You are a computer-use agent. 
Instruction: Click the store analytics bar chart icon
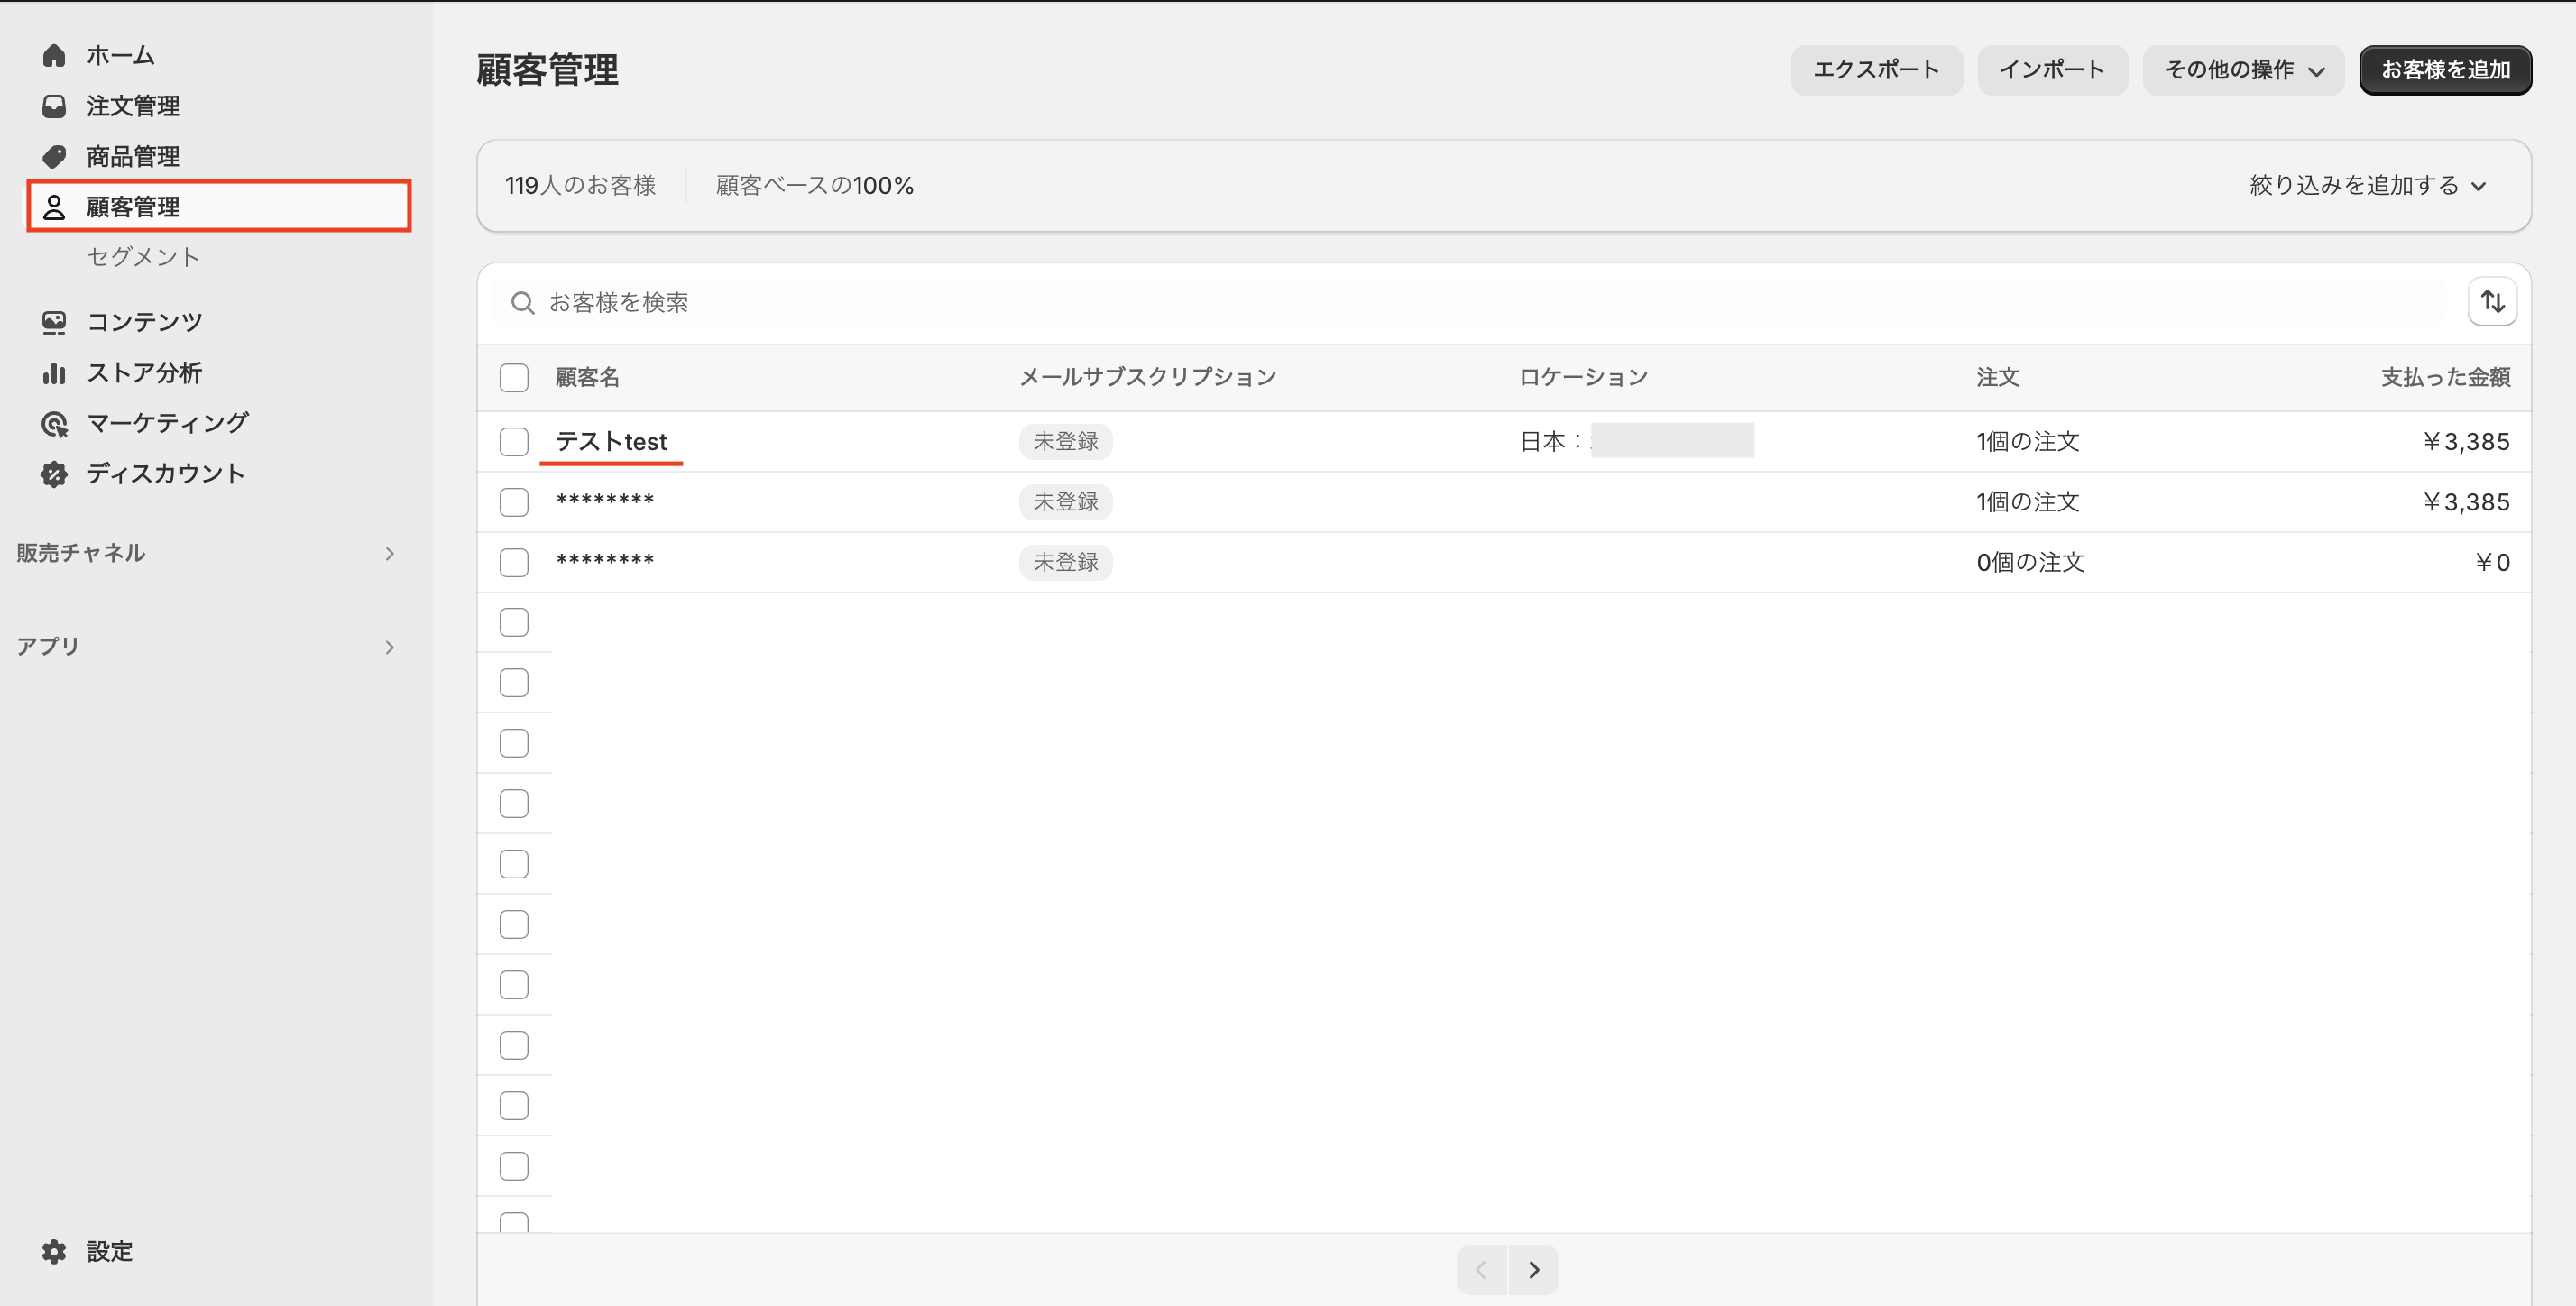pos(54,373)
